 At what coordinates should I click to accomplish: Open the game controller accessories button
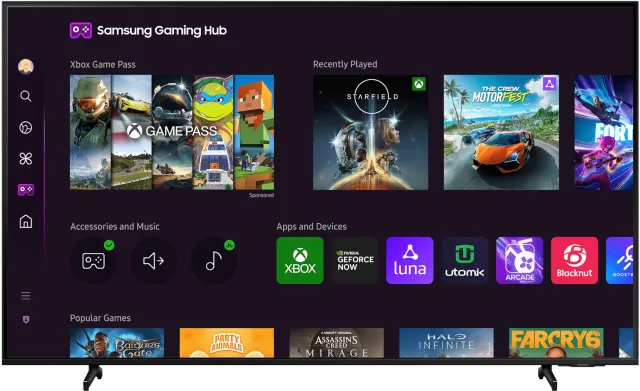93,260
